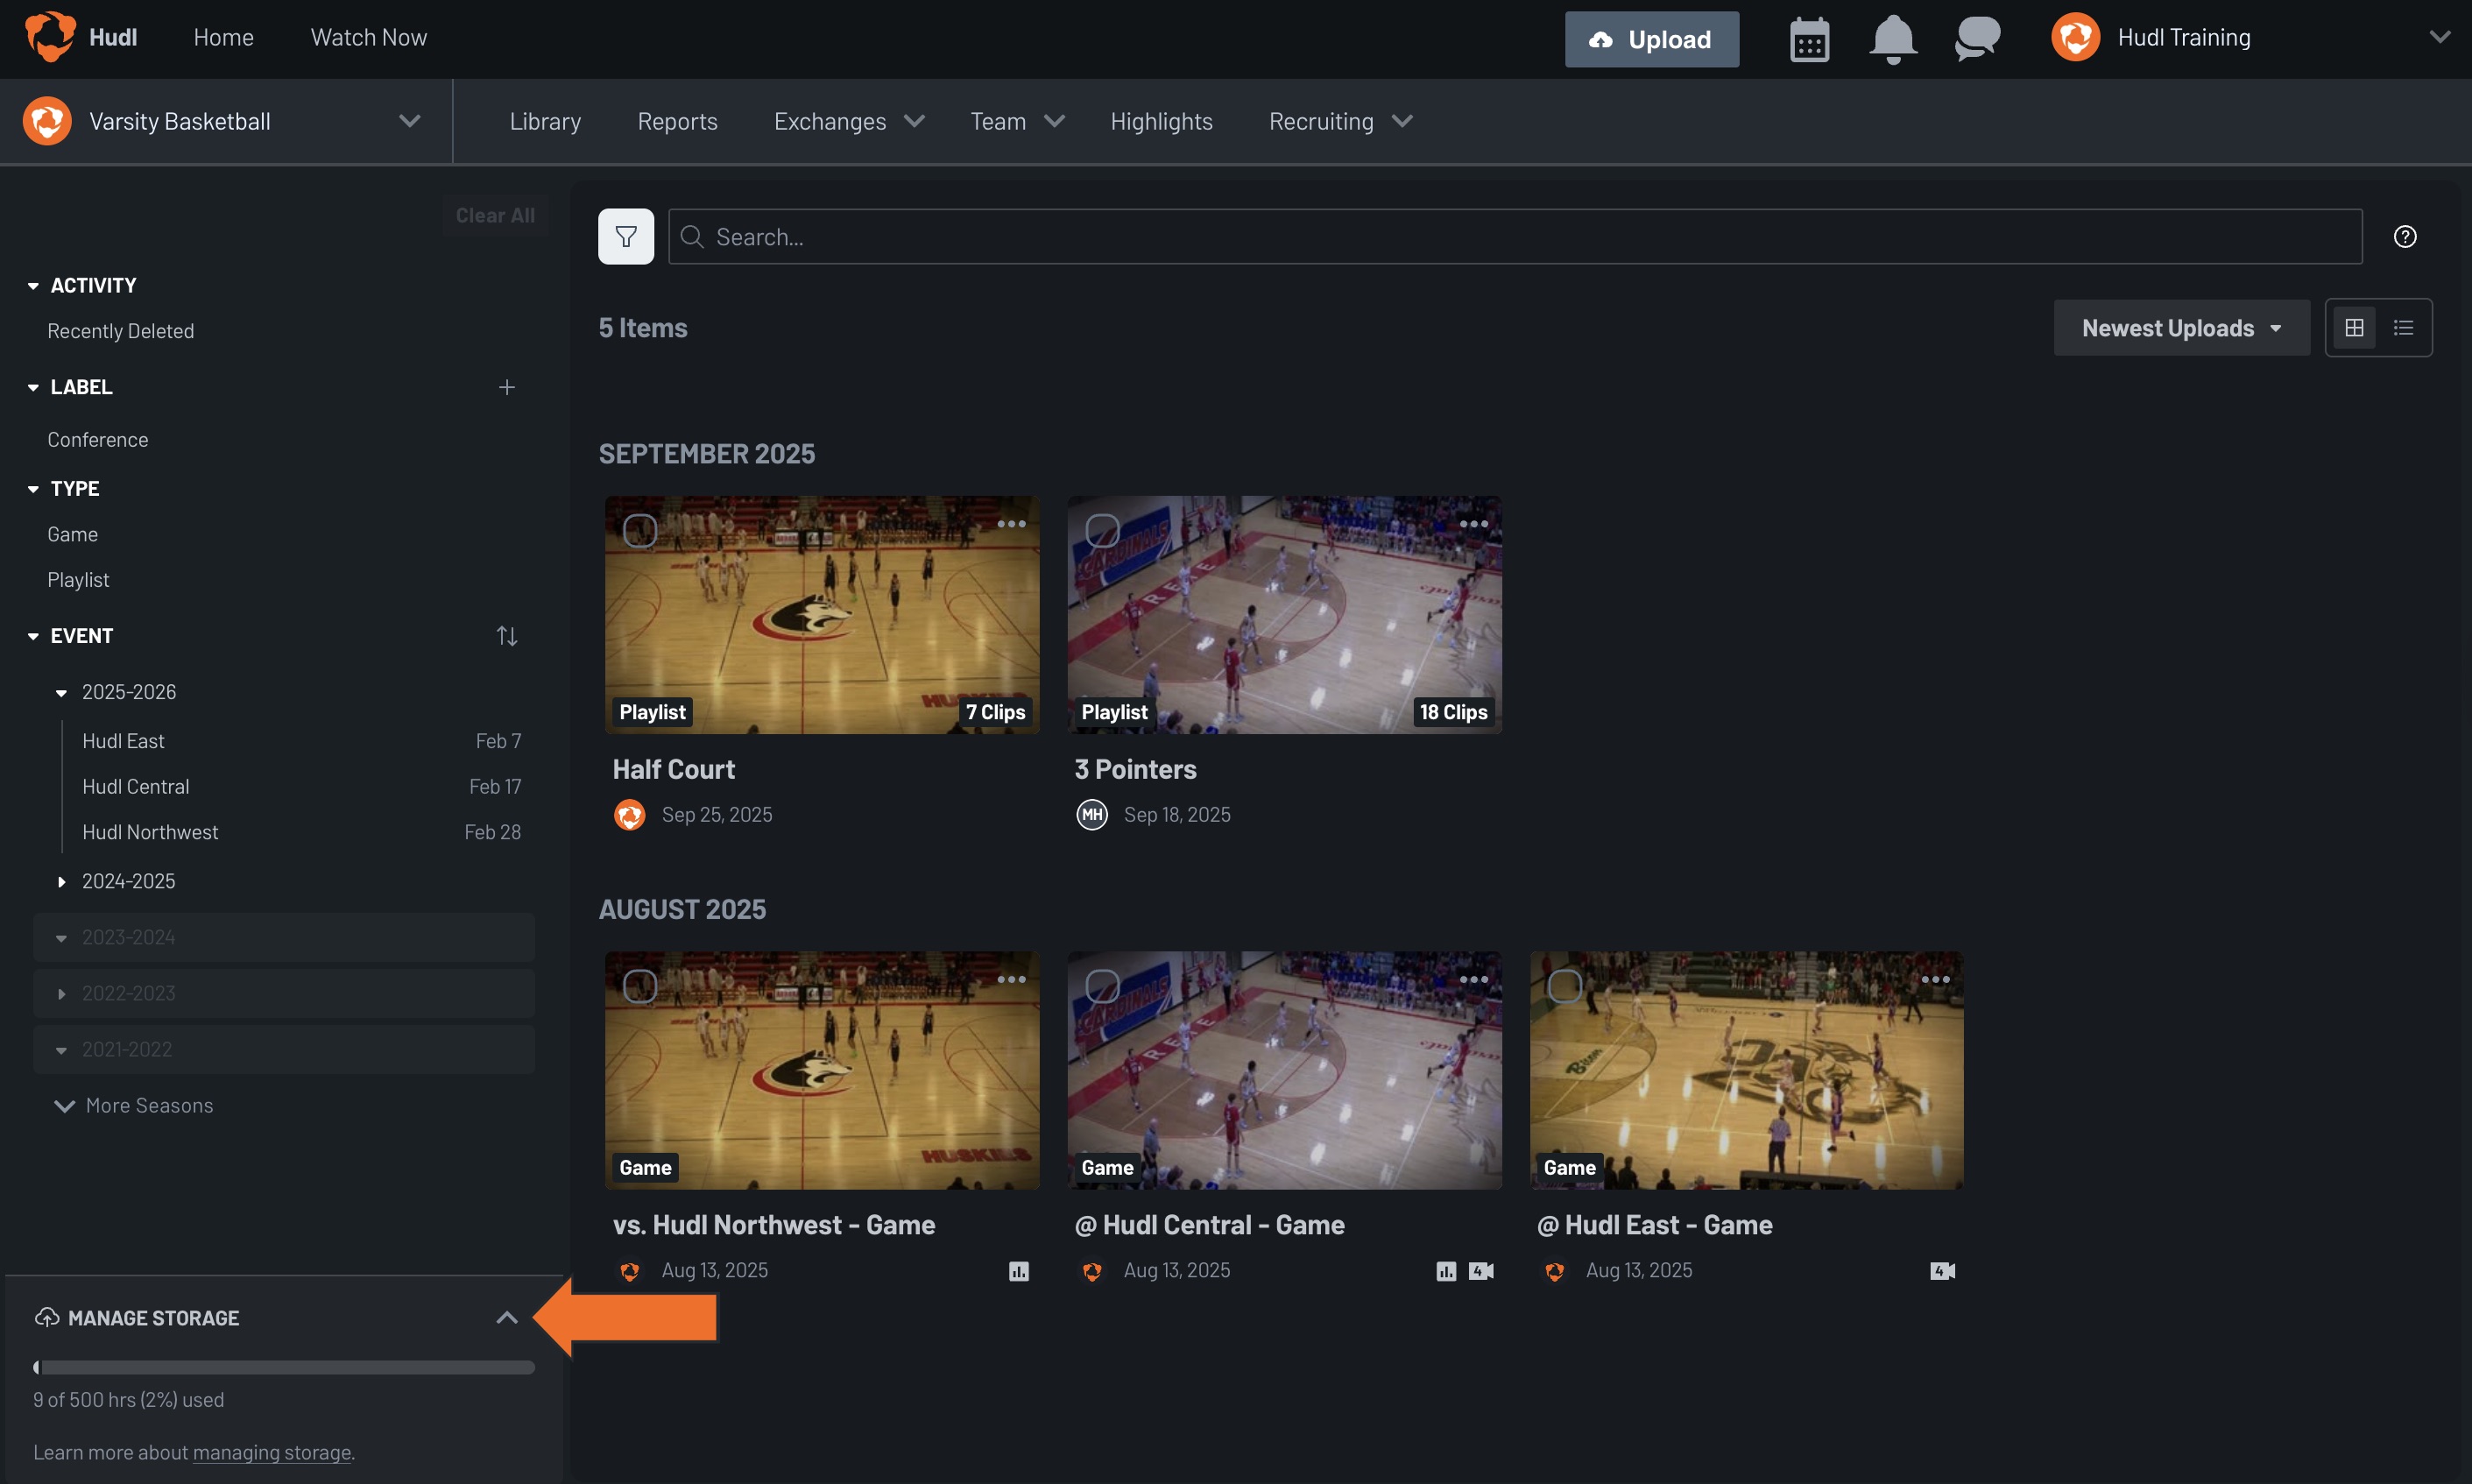Add a new label with plus icon
The height and width of the screenshot is (1484, 2472).
[x=507, y=387]
